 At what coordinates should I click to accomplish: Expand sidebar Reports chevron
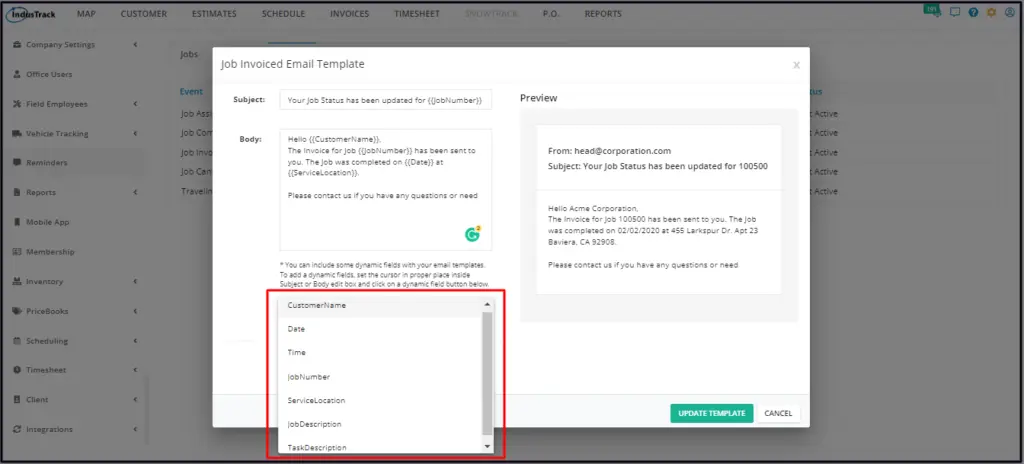tap(135, 193)
